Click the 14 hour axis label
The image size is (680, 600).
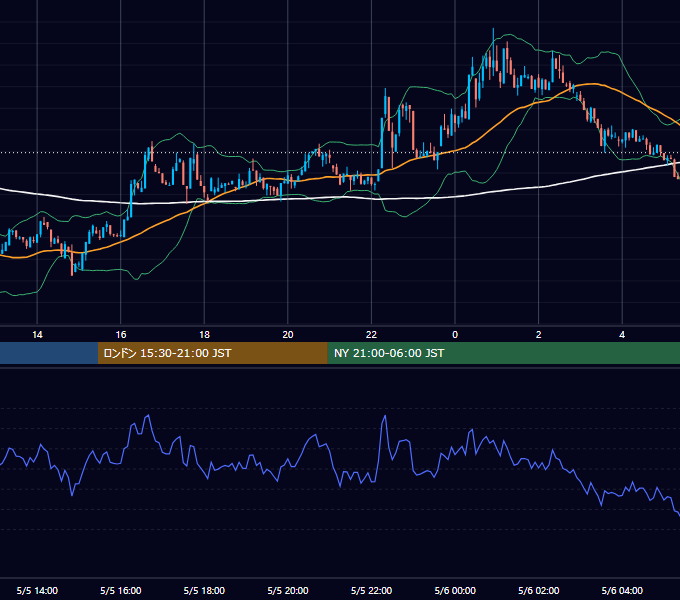(x=37, y=335)
